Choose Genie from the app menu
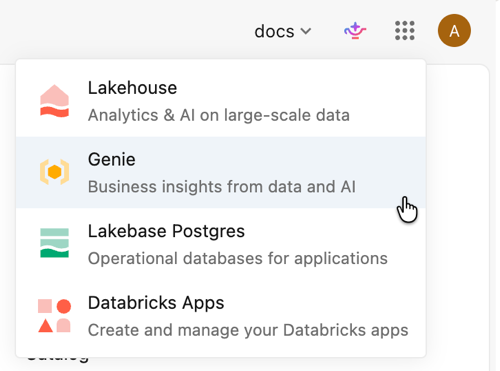The width and height of the screenshot is (500, 371). pos(221,172)
